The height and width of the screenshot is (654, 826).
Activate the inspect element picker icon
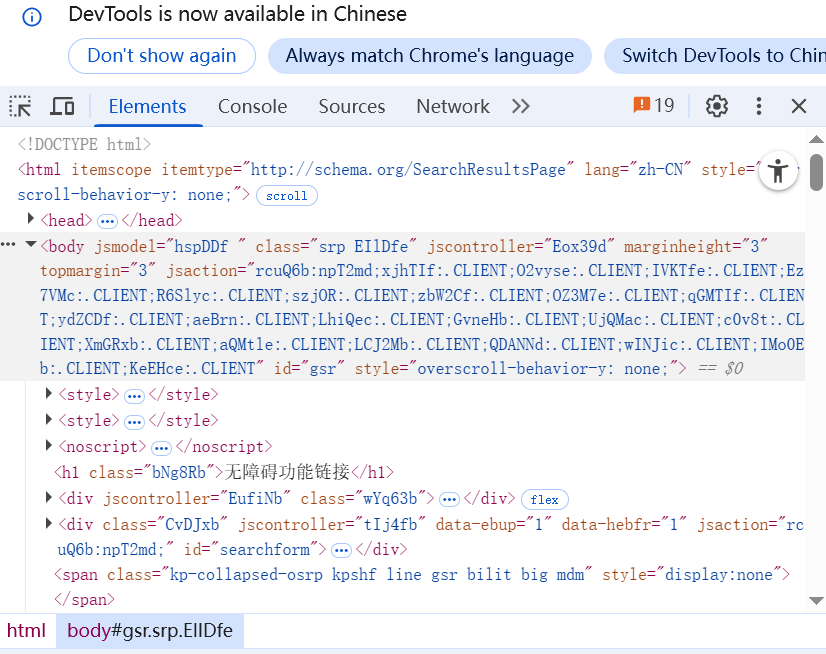click(x=20, y=106)
